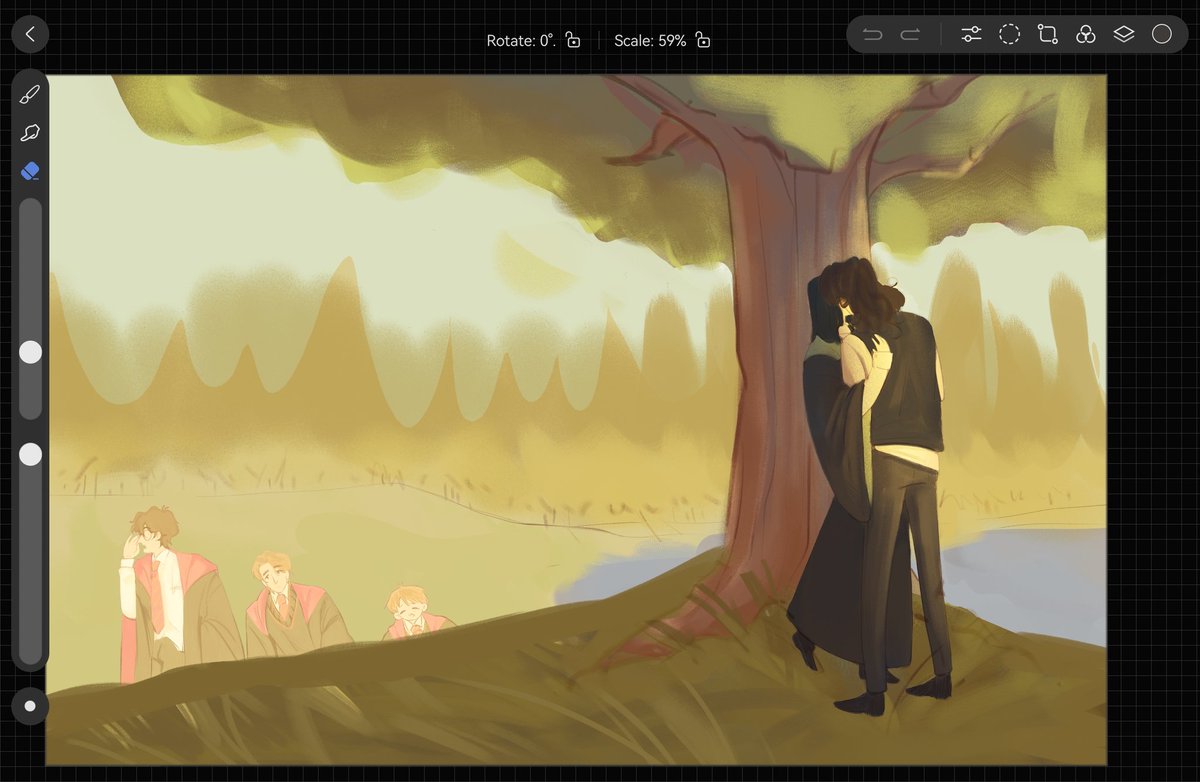The width and height of the screenshot is (1200, 782).
Task: Select the Smudge tool
Action: point(30,133)
